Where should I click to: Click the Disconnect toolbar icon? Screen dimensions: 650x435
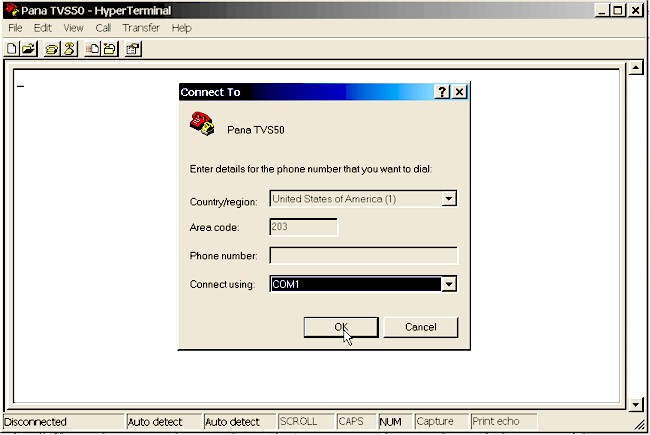coord(69,48)
